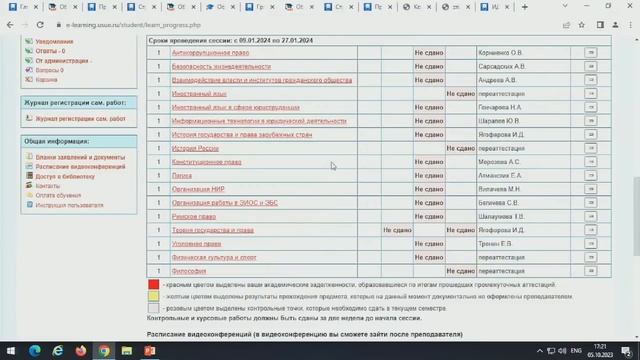Open the arrow button in the Иностранный язык row

[x=591, y=93]
